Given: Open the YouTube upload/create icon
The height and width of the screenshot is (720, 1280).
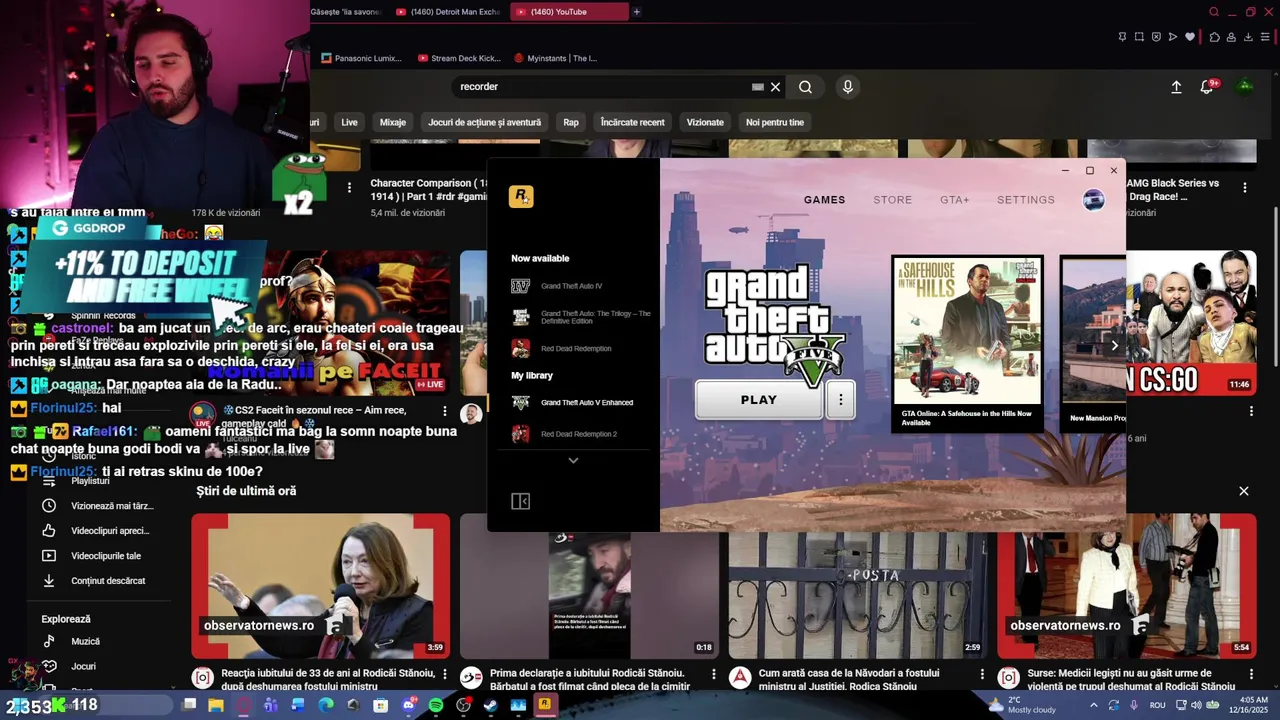Looking at the screenshot, I should pyautogui.click(x=1176, y=87).
